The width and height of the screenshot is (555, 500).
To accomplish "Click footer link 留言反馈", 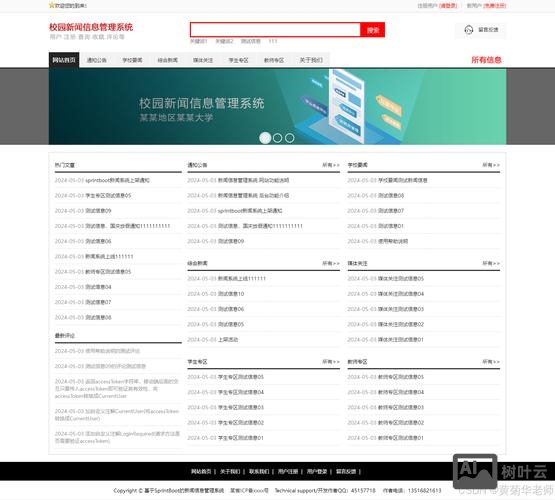I will (346, 472).
